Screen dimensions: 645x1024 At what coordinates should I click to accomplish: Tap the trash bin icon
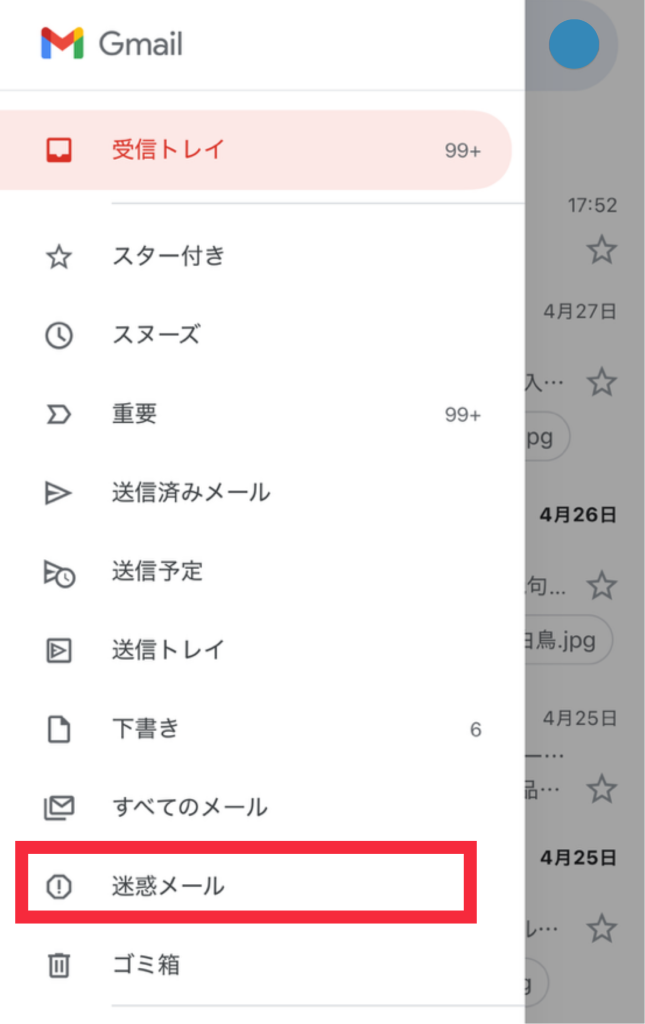[x=59, y=965]
